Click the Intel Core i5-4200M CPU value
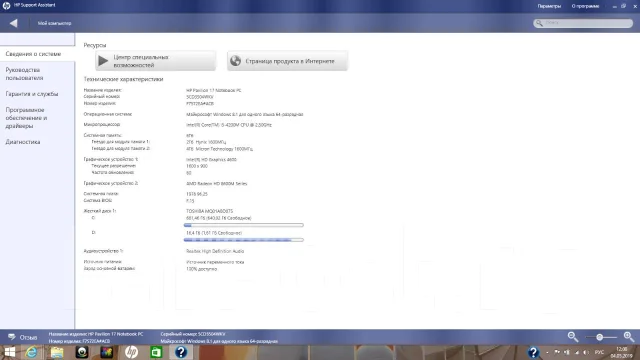The image size is (640, 360). pos(229,125)
